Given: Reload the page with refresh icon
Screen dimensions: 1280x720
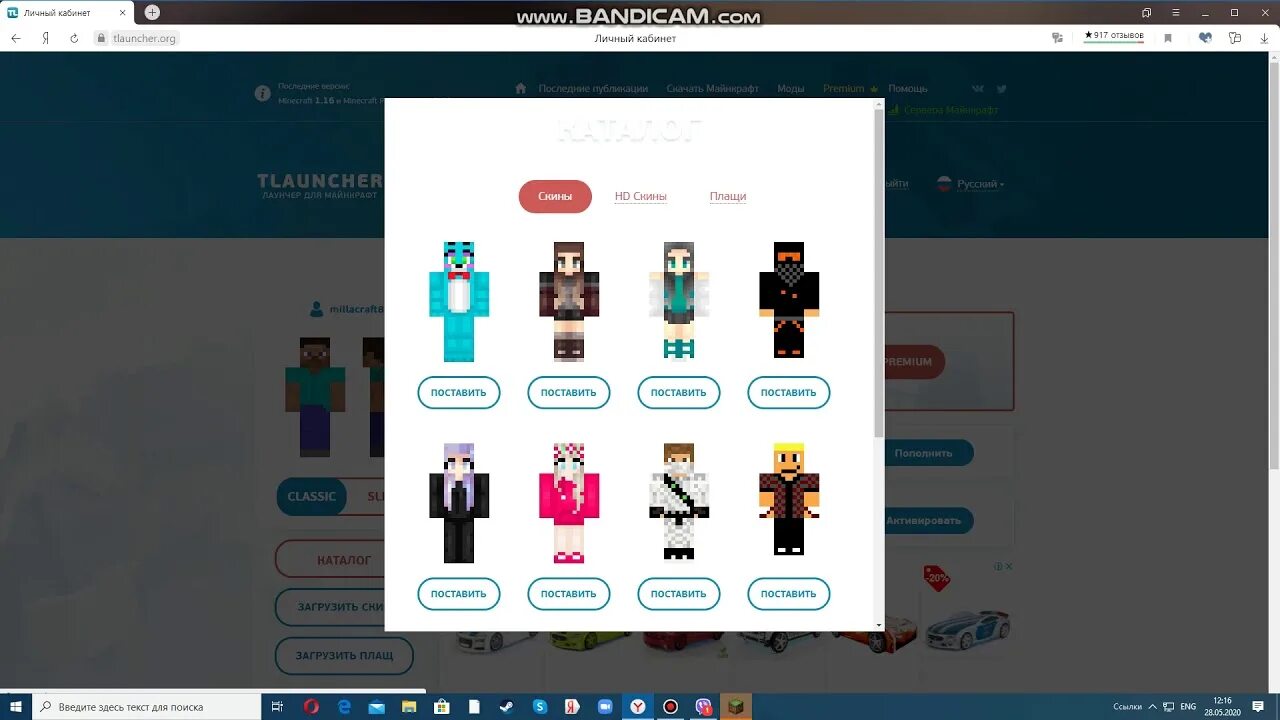Looking at the screenshot, I should click(74, 38).
